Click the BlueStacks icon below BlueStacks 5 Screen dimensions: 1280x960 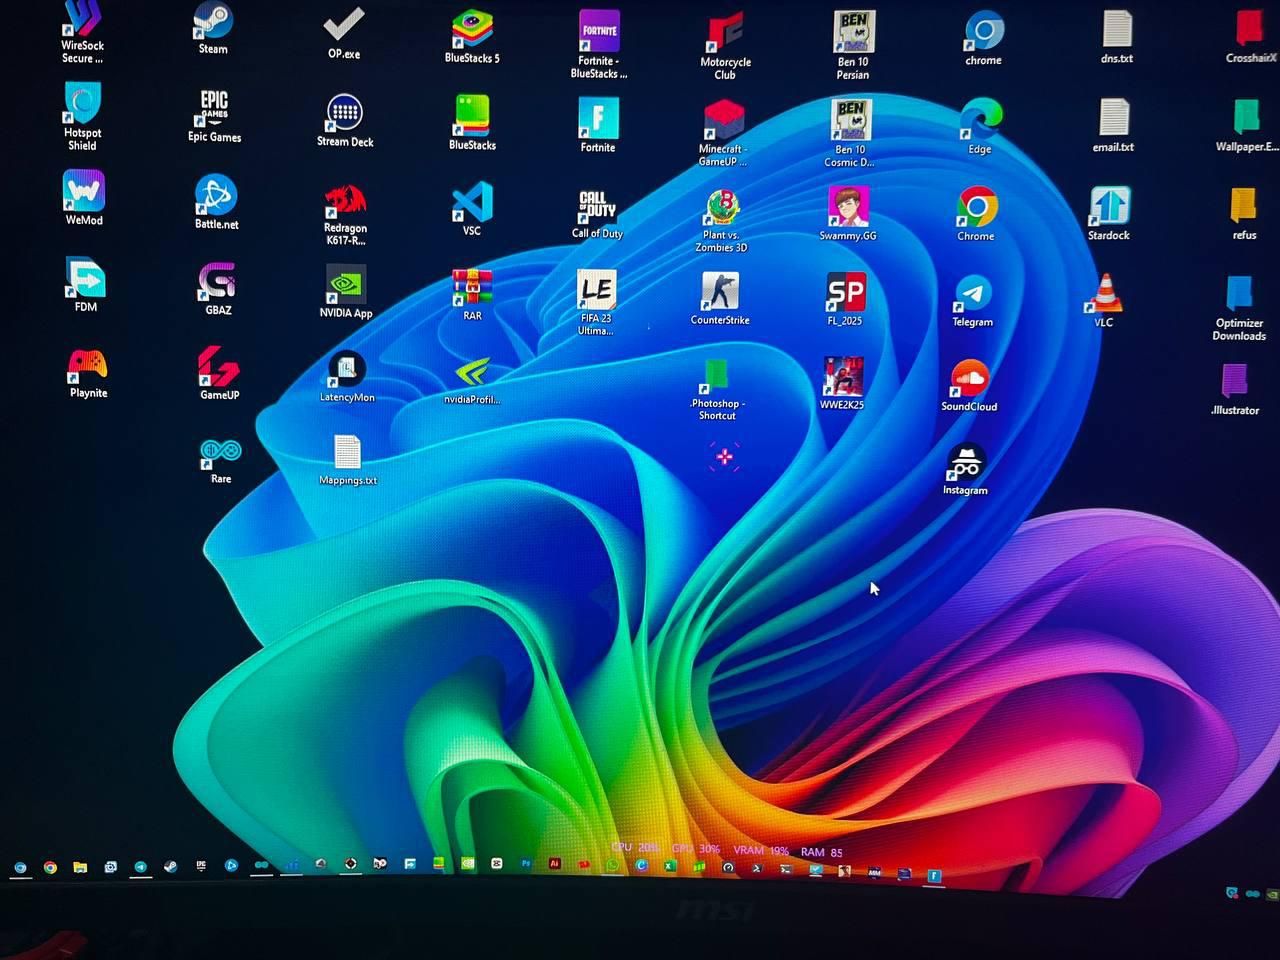pyautogui.click(x=472, y=123)
